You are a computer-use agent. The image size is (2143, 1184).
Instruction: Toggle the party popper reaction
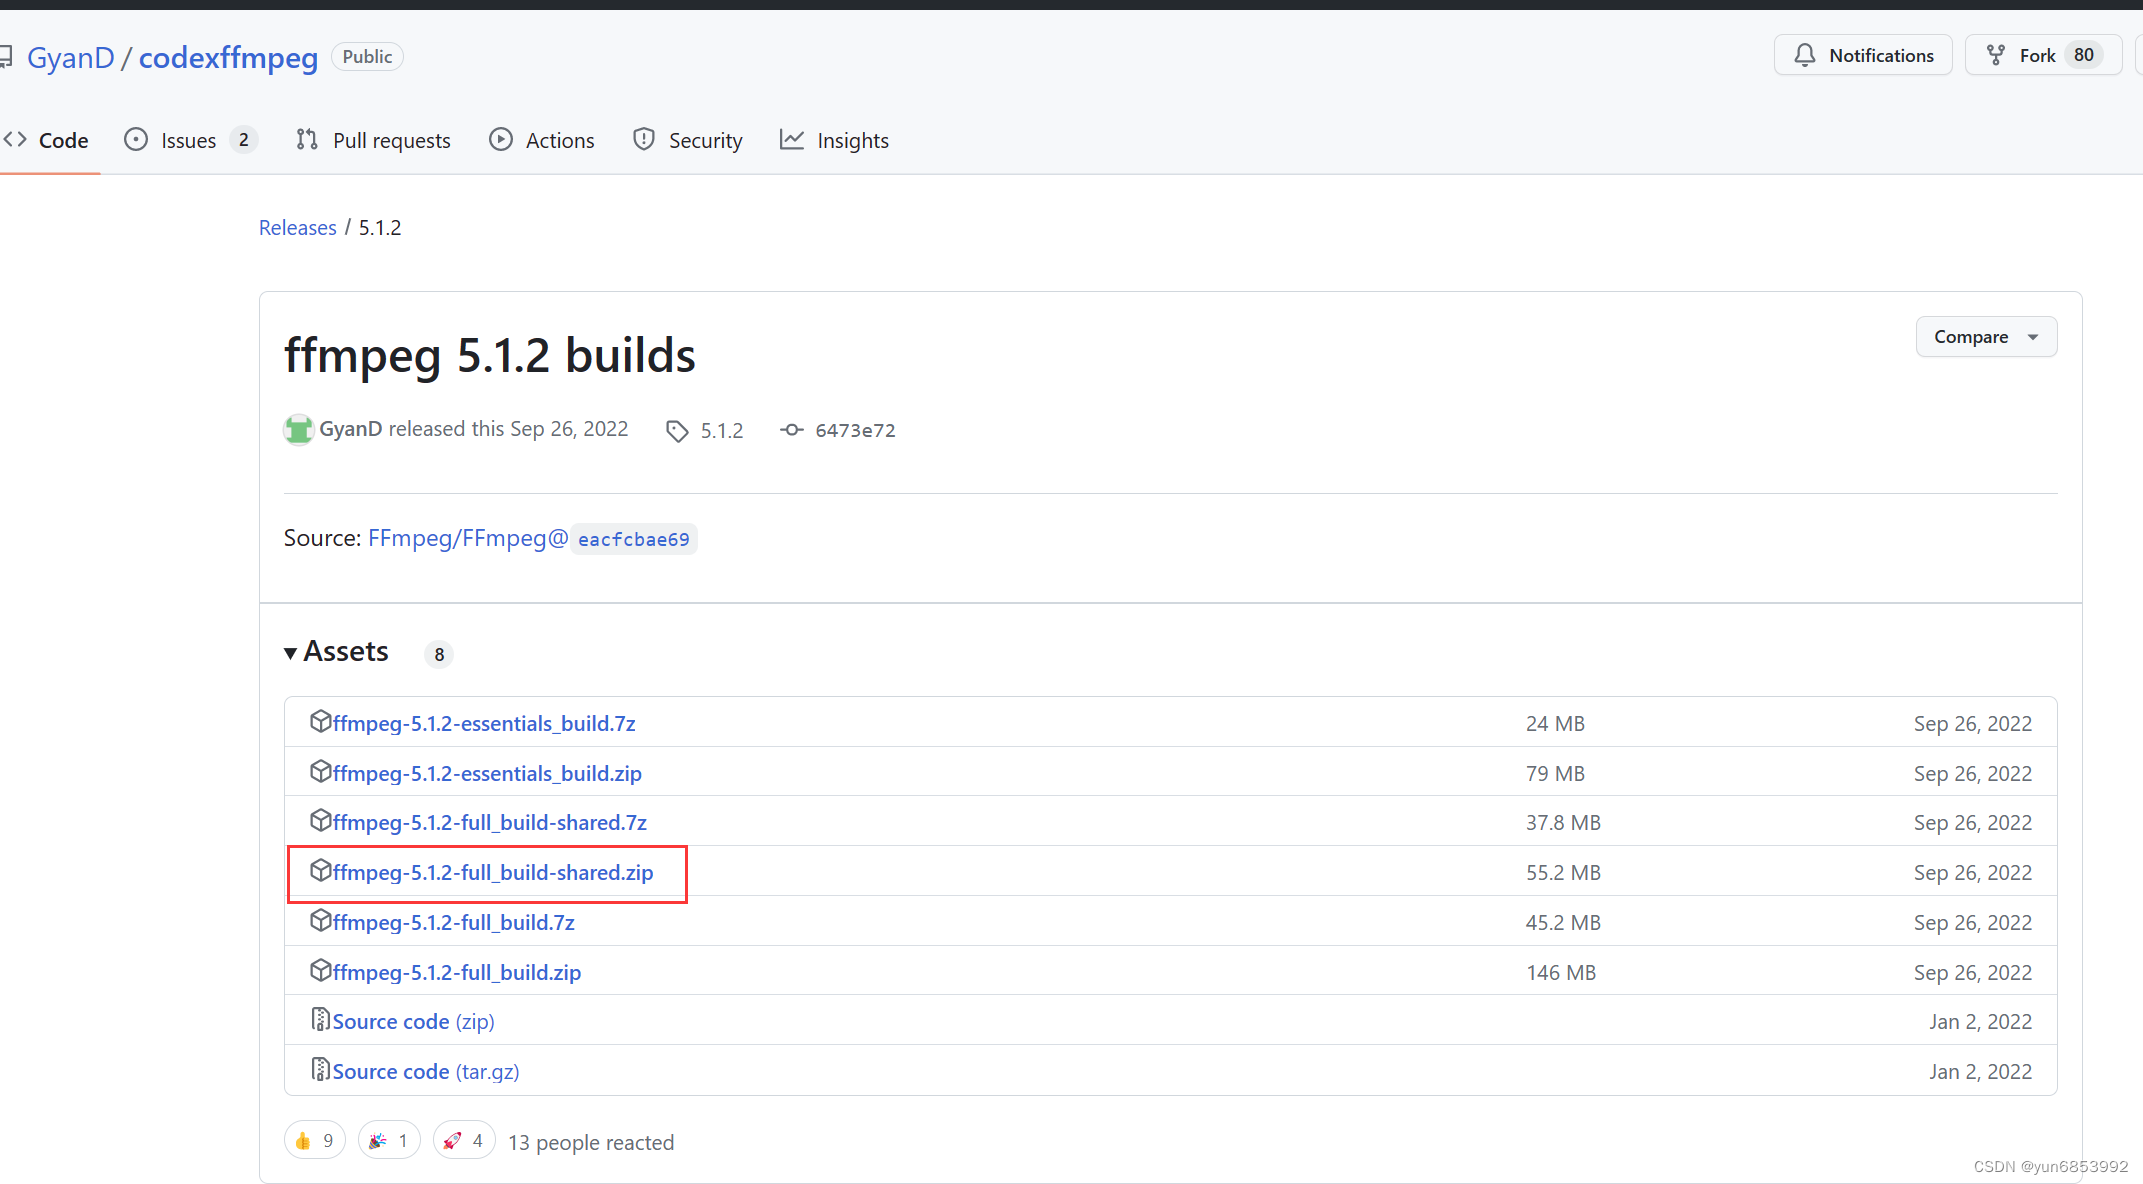click(389, 1141)
